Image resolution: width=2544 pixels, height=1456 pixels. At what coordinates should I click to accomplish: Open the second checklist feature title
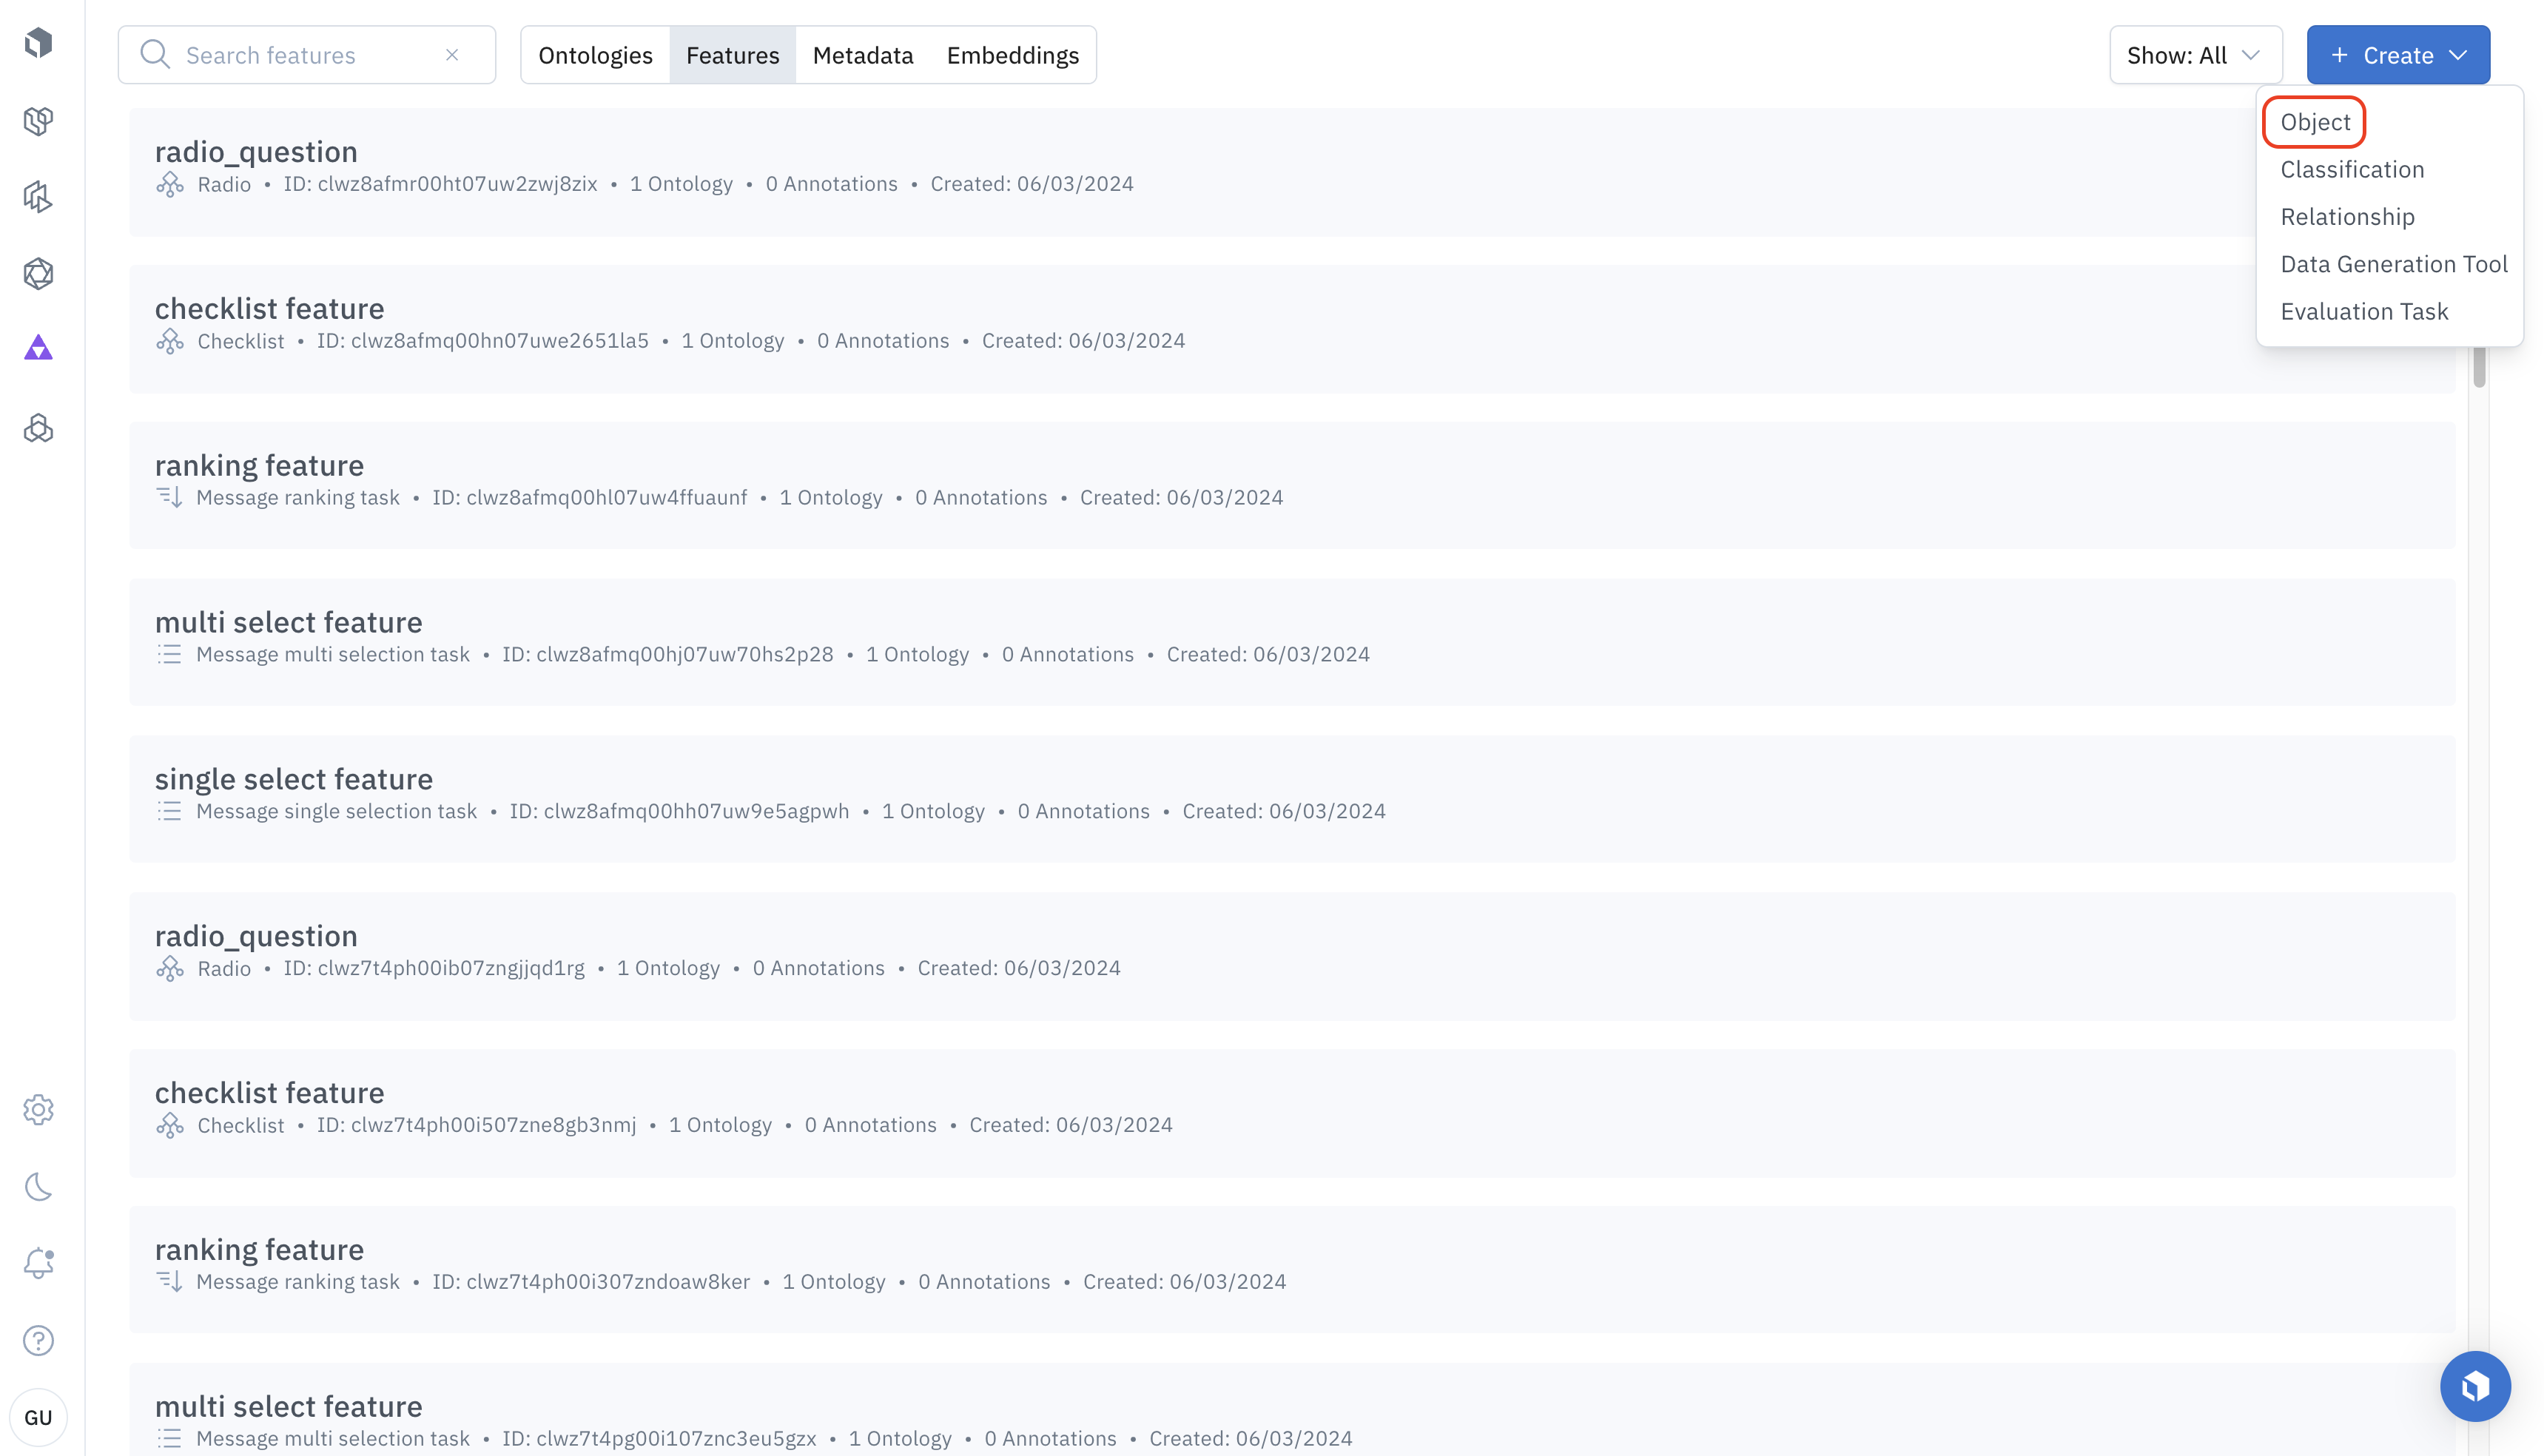coord(269,1092)
